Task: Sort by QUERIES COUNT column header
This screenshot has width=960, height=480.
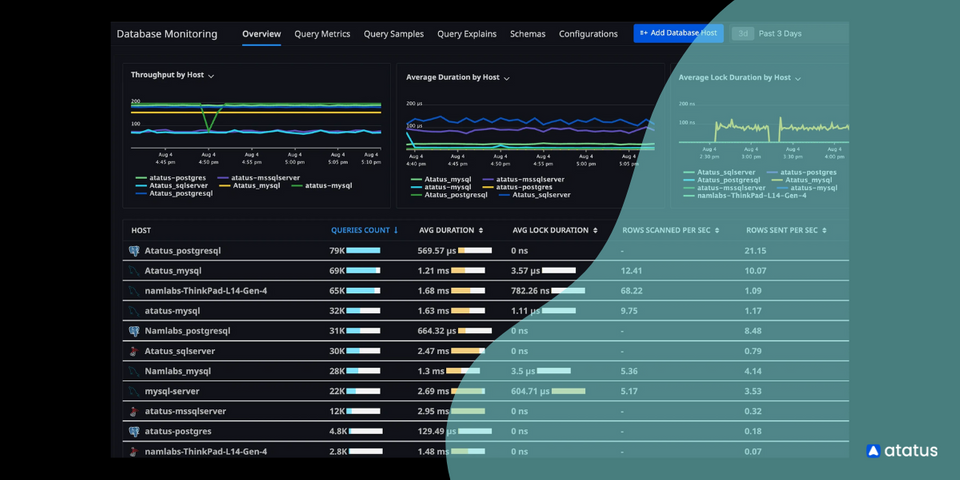Action: coord(360,230)
